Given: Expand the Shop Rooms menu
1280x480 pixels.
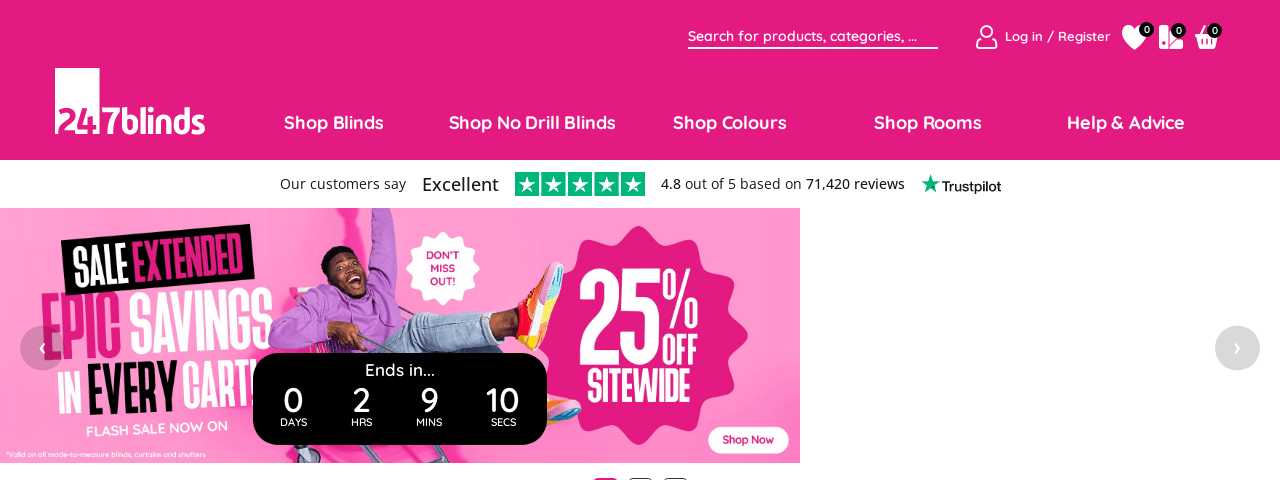Looking at the screenshot, I should [928, 123].
